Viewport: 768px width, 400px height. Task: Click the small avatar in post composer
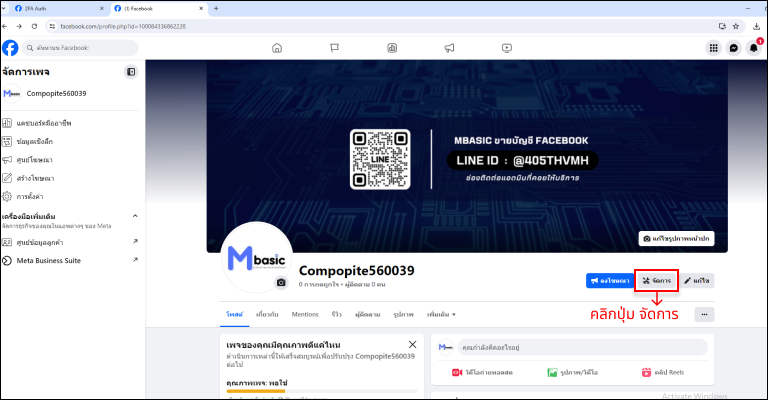tap(445, 347)
